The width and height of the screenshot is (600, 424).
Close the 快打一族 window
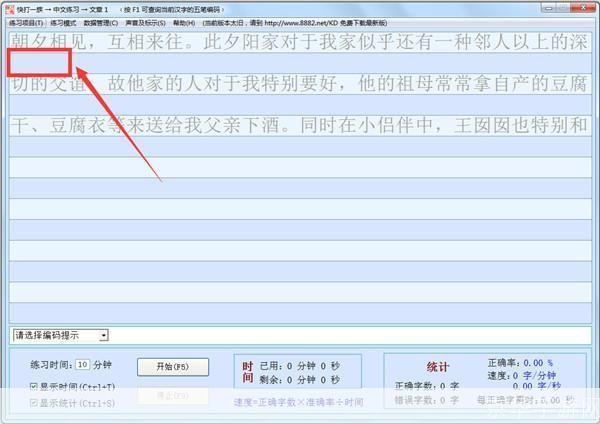tap(583, 7)
